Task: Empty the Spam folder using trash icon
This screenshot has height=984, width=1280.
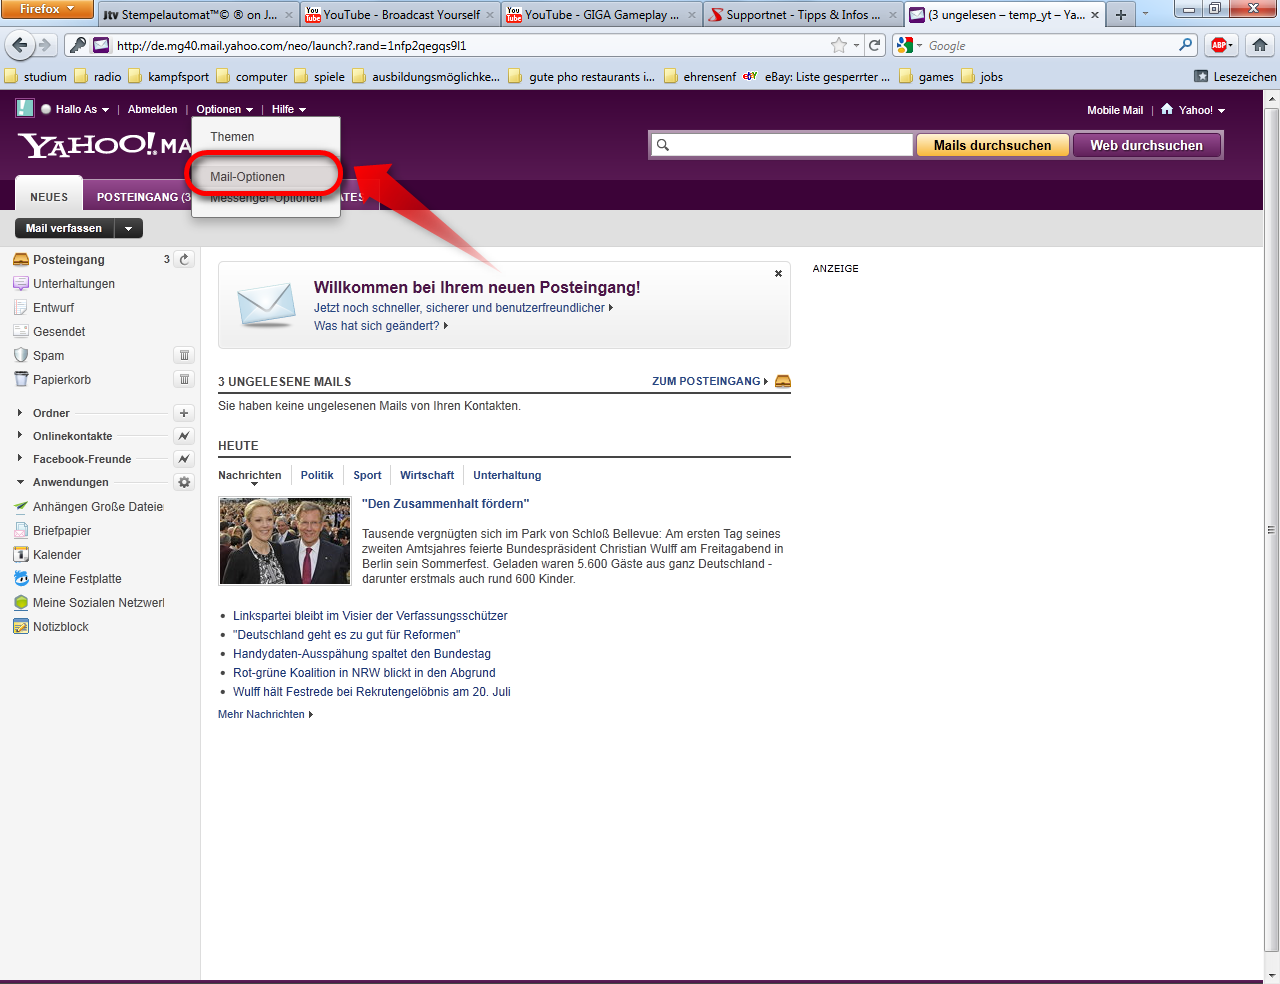Action: pos(184,355)
